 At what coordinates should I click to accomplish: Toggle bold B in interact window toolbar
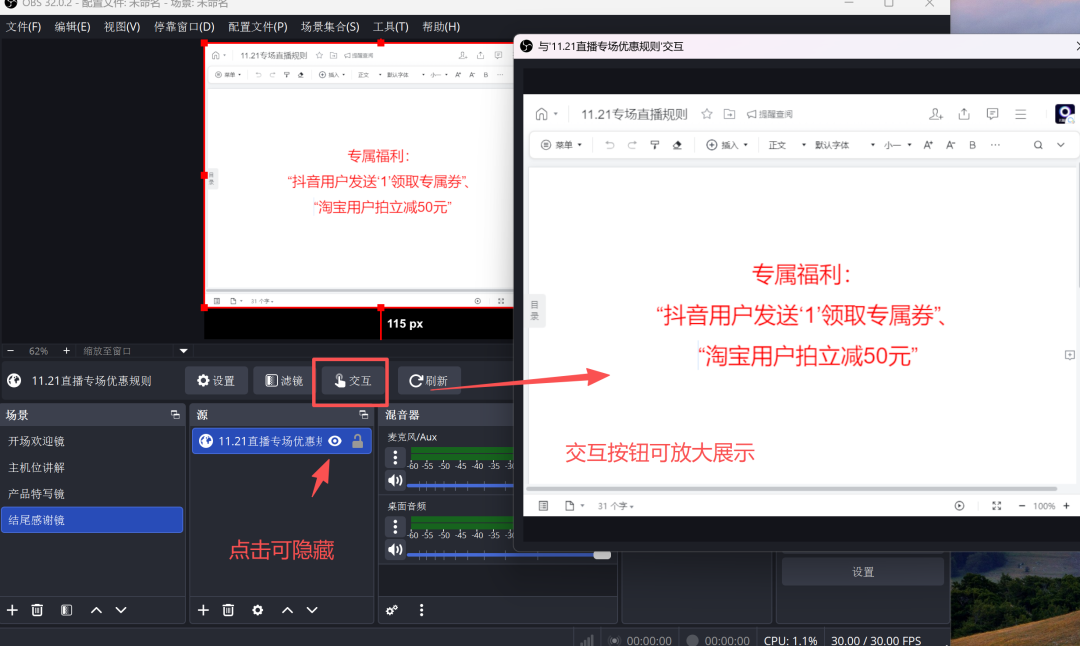pos(973,145)
